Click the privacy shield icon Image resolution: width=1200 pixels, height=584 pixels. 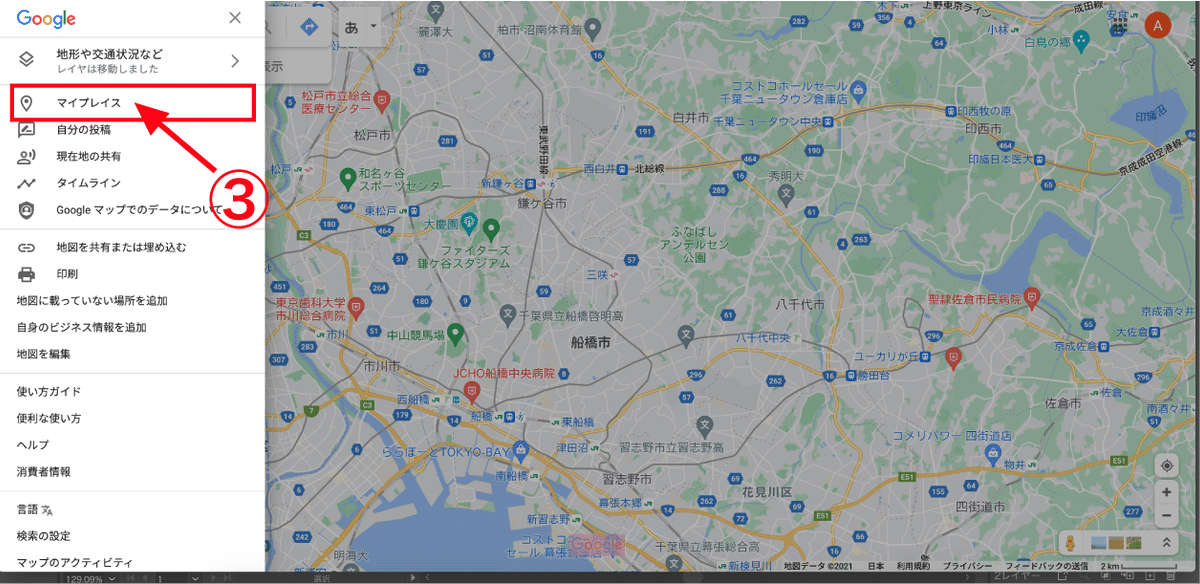26,210
